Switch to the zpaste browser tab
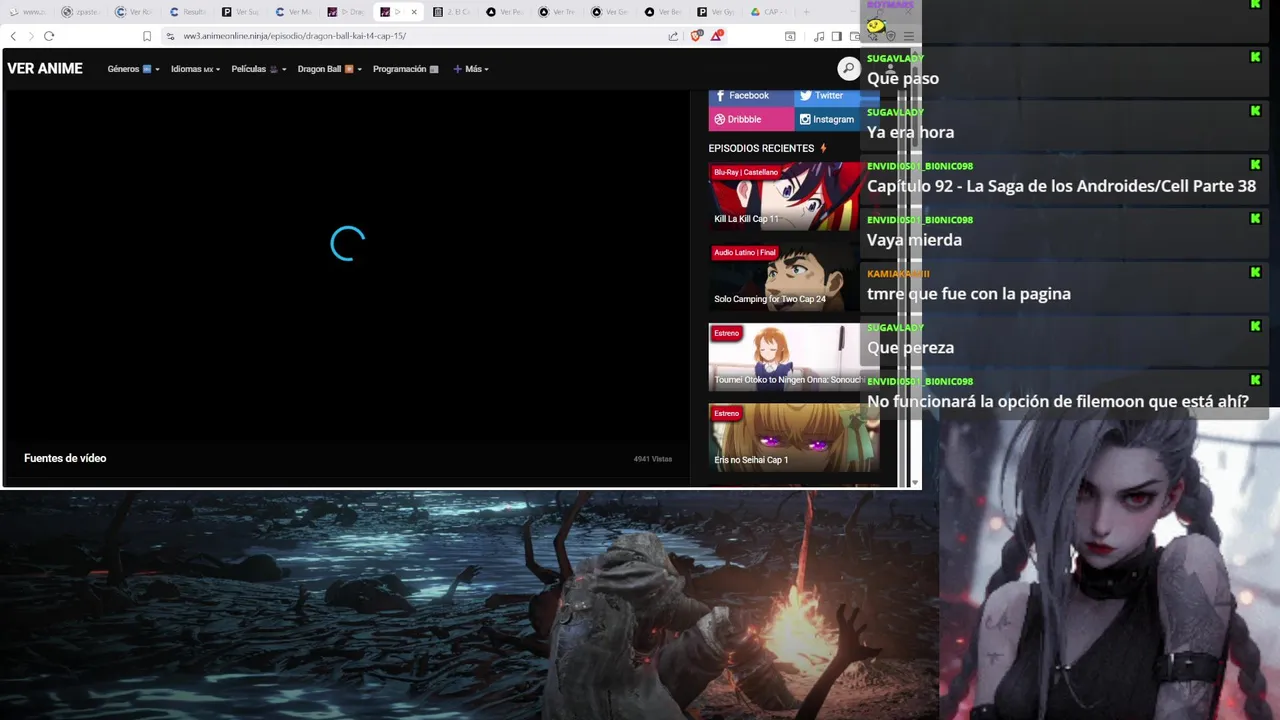 click(80, 12)
